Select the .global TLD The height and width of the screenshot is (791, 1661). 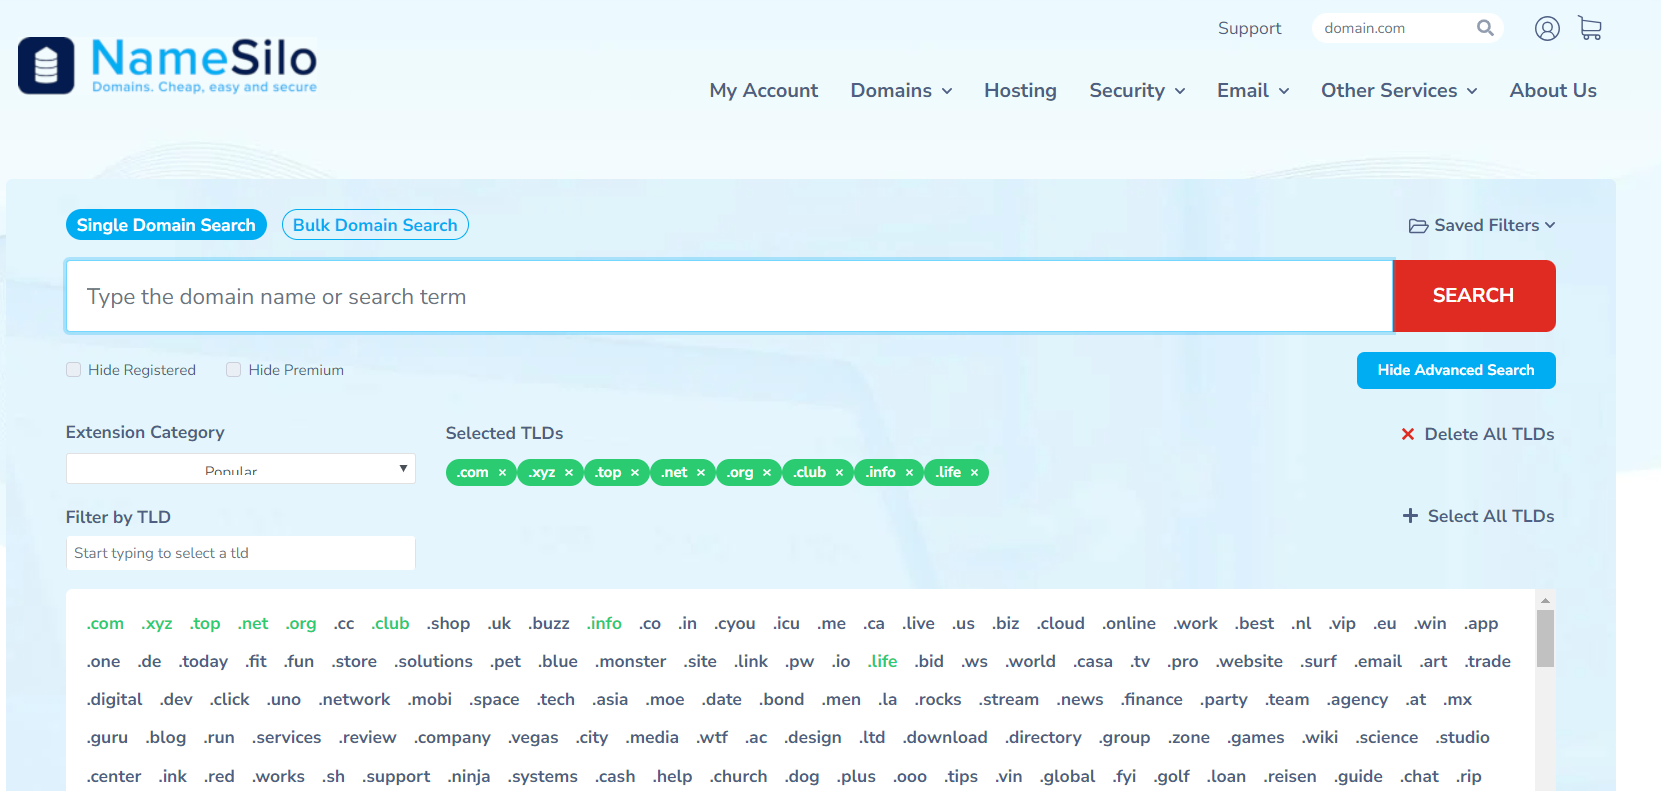1067,776
